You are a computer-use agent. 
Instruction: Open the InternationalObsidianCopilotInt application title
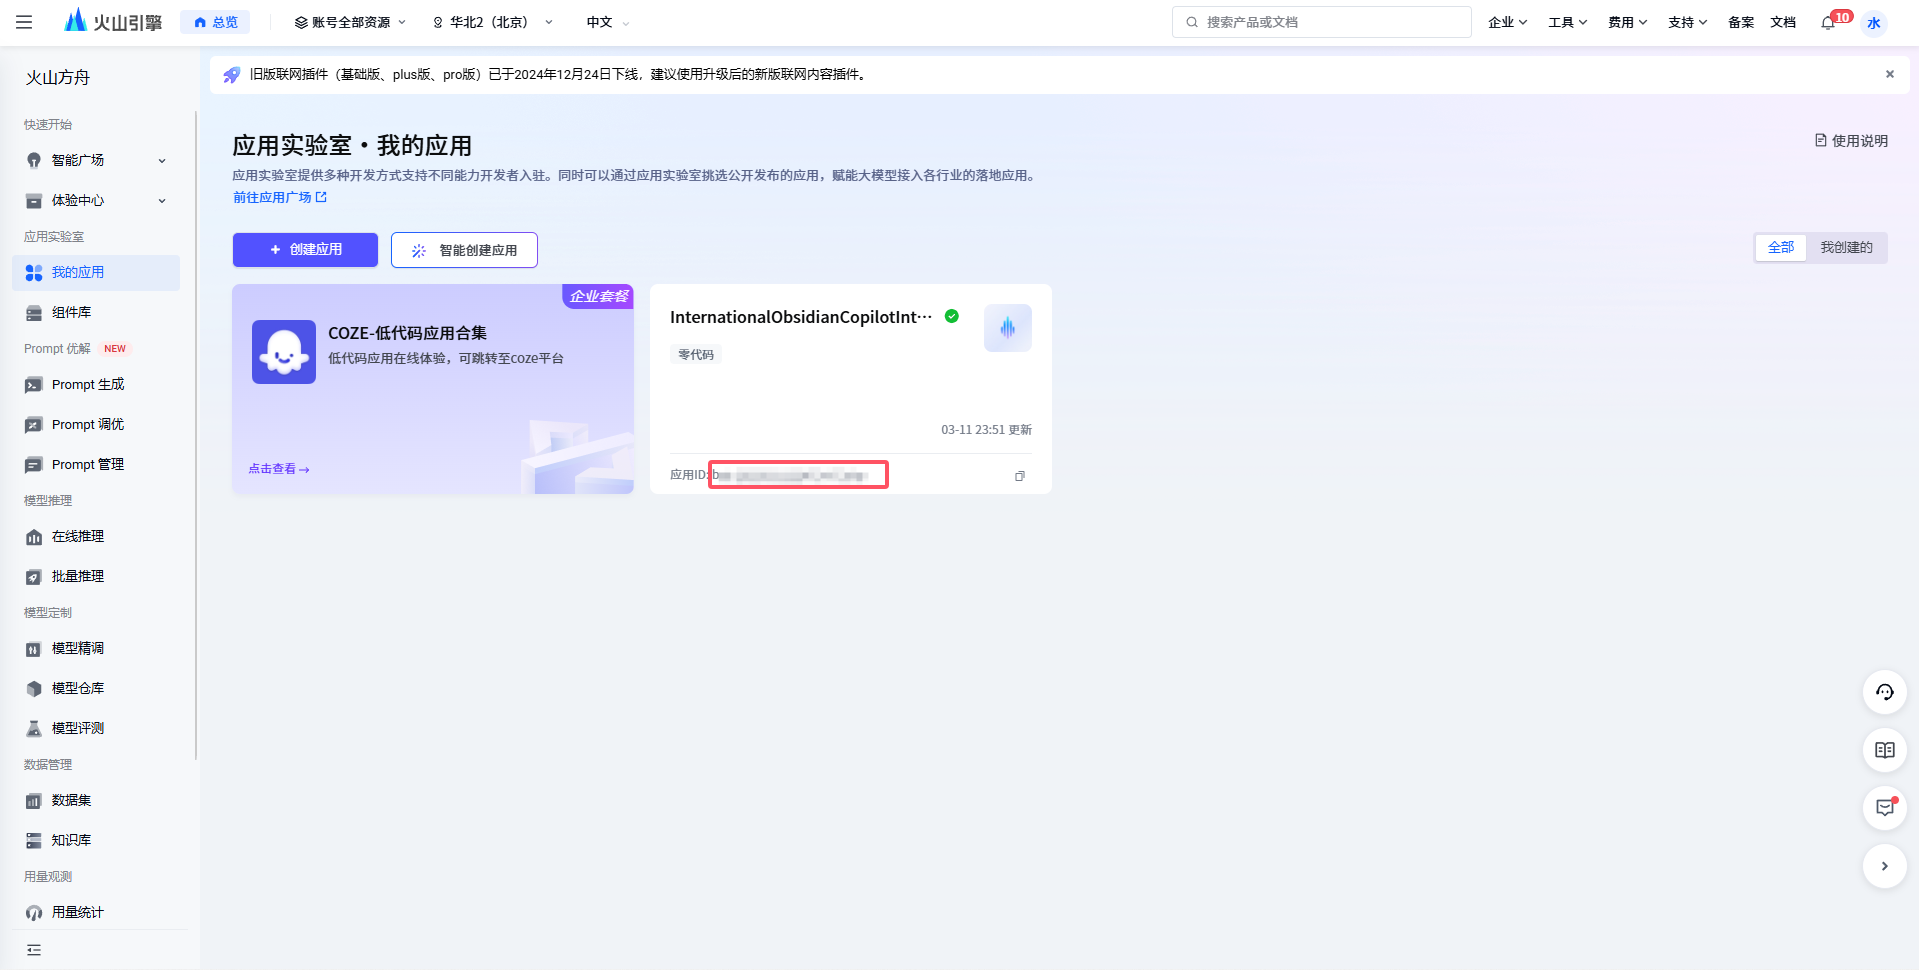click(801, 317)
